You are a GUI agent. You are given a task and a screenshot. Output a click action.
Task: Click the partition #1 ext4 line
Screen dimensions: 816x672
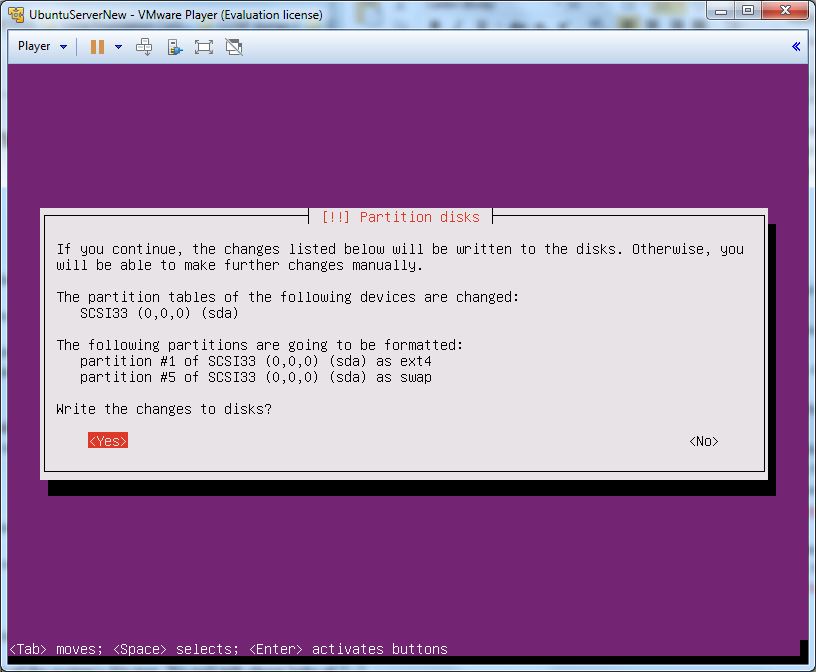[255, 361]
